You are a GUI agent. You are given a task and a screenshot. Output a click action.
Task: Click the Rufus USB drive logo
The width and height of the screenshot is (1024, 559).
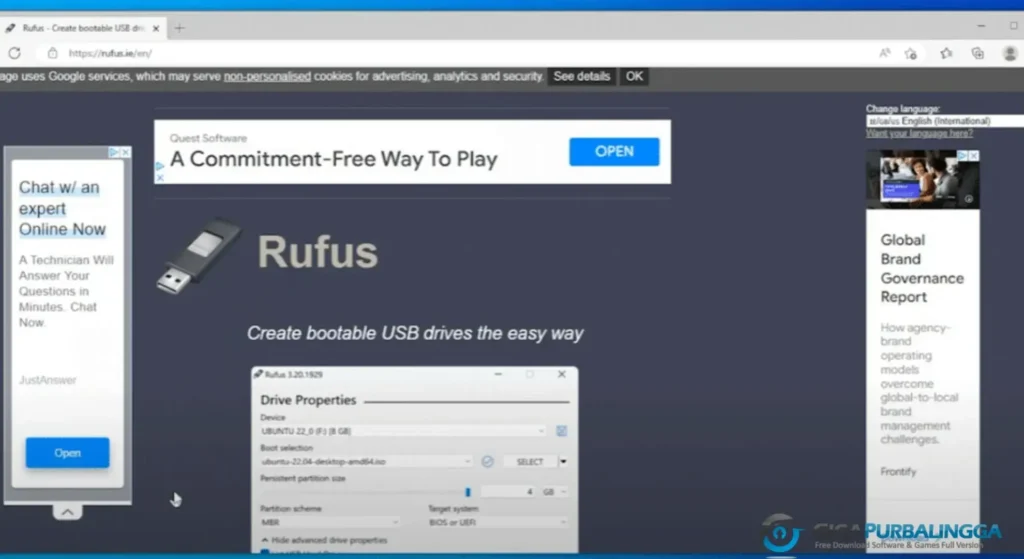[199, 255]
